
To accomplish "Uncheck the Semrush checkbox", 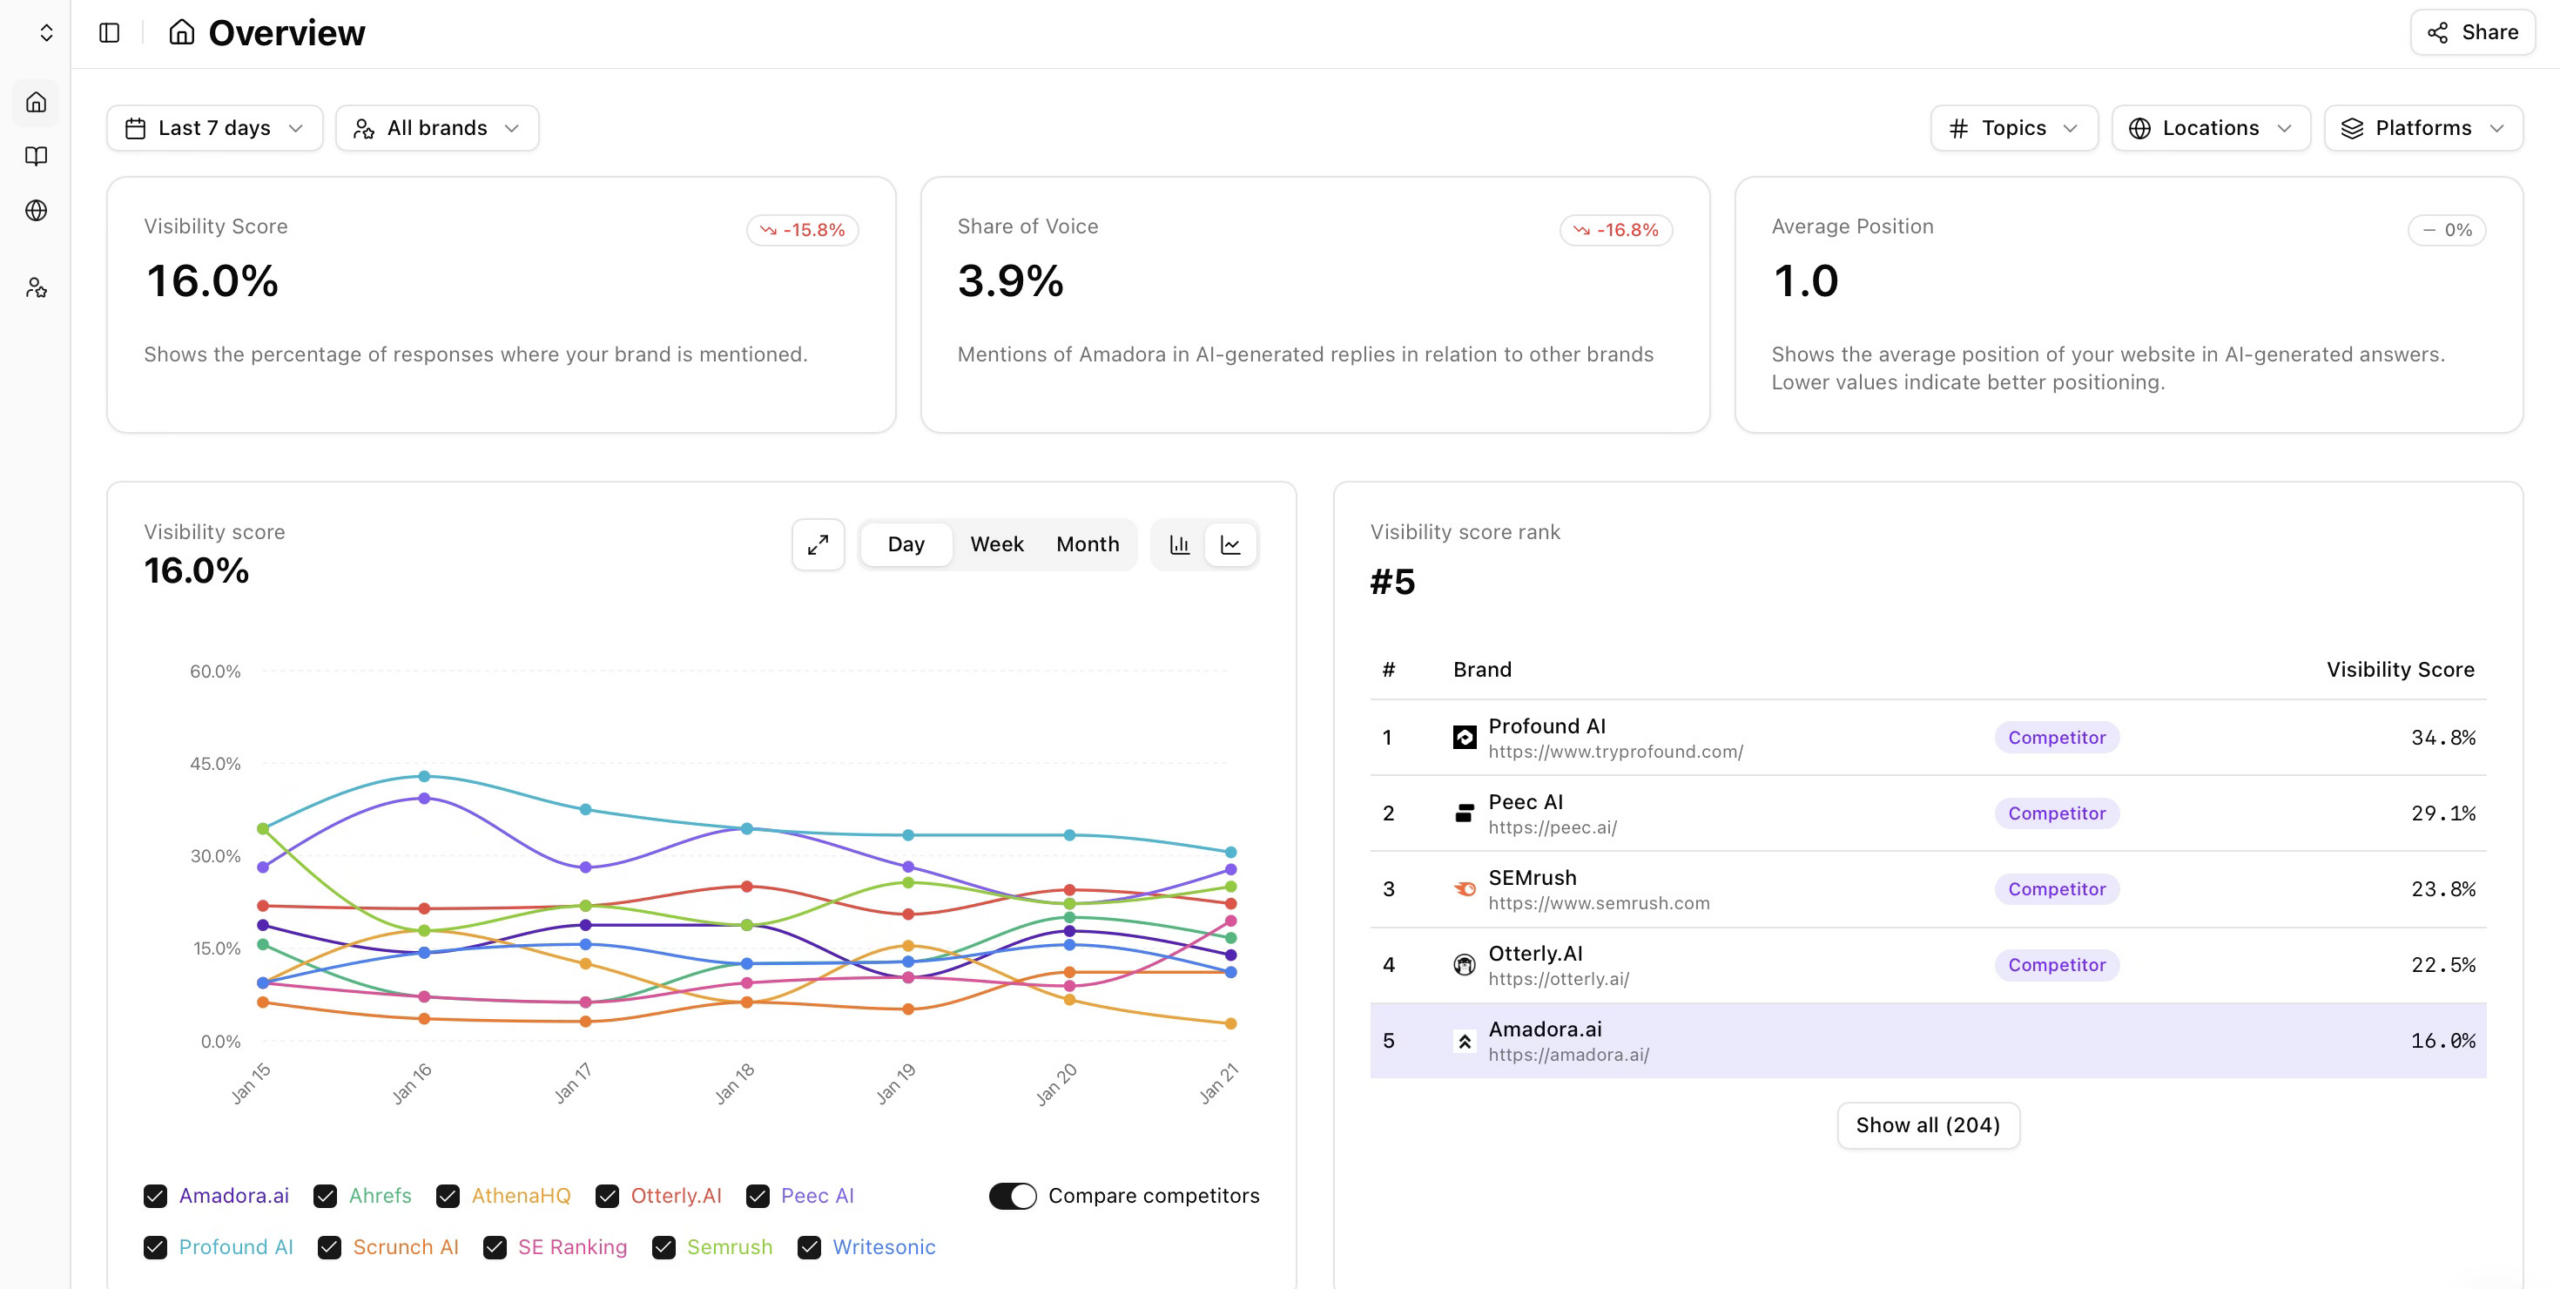I will click(662, 1247).
